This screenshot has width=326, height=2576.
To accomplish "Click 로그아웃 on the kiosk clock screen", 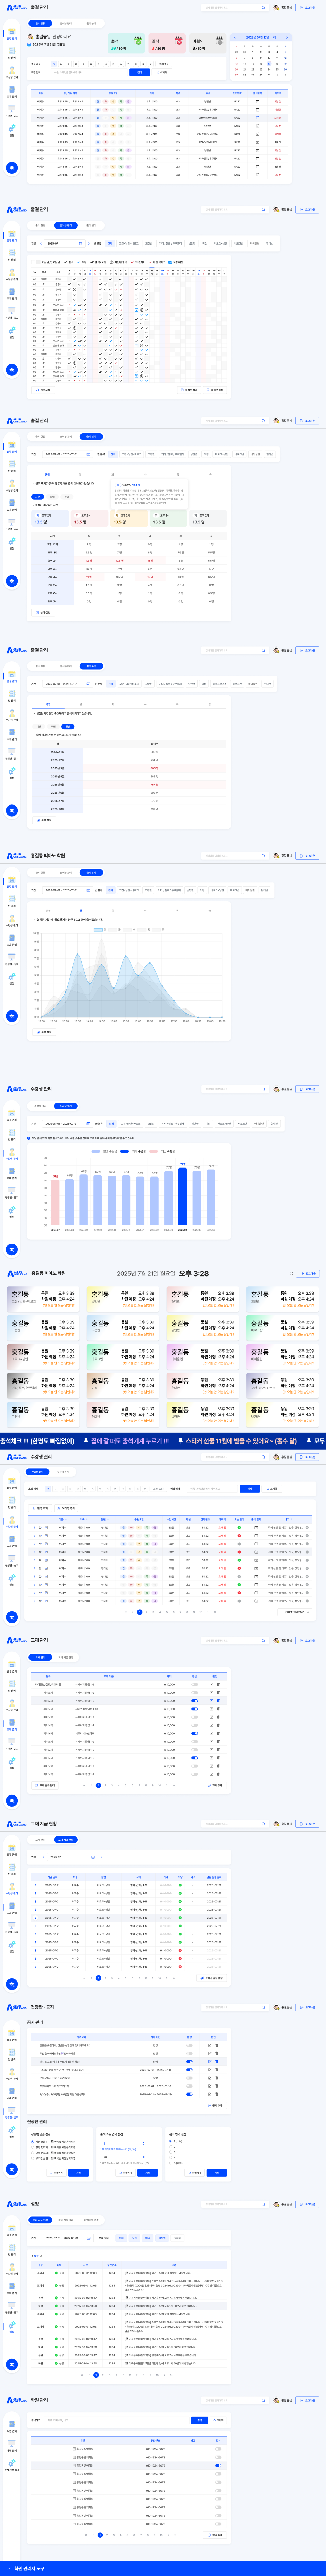I will [308, 1274].
